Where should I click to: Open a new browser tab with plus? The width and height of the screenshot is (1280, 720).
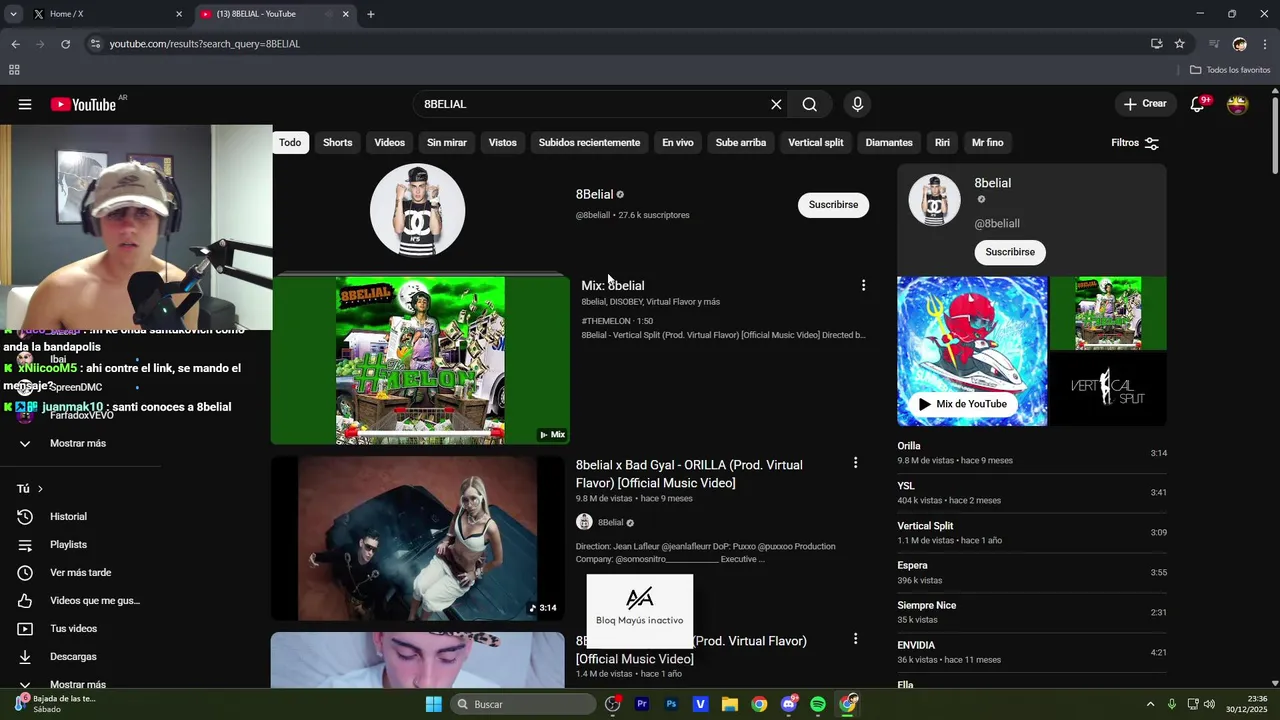(x=371, y=14)
